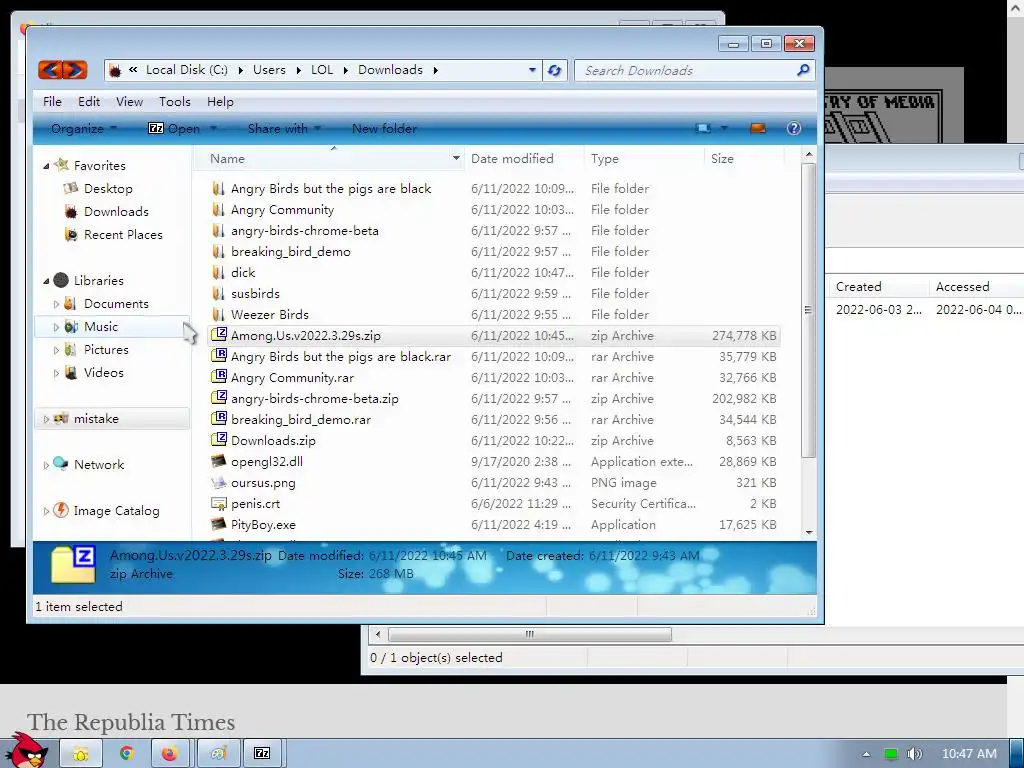Toggle the preview pane icon
The width and height of the screenshot is (1024, 768).
758,128
